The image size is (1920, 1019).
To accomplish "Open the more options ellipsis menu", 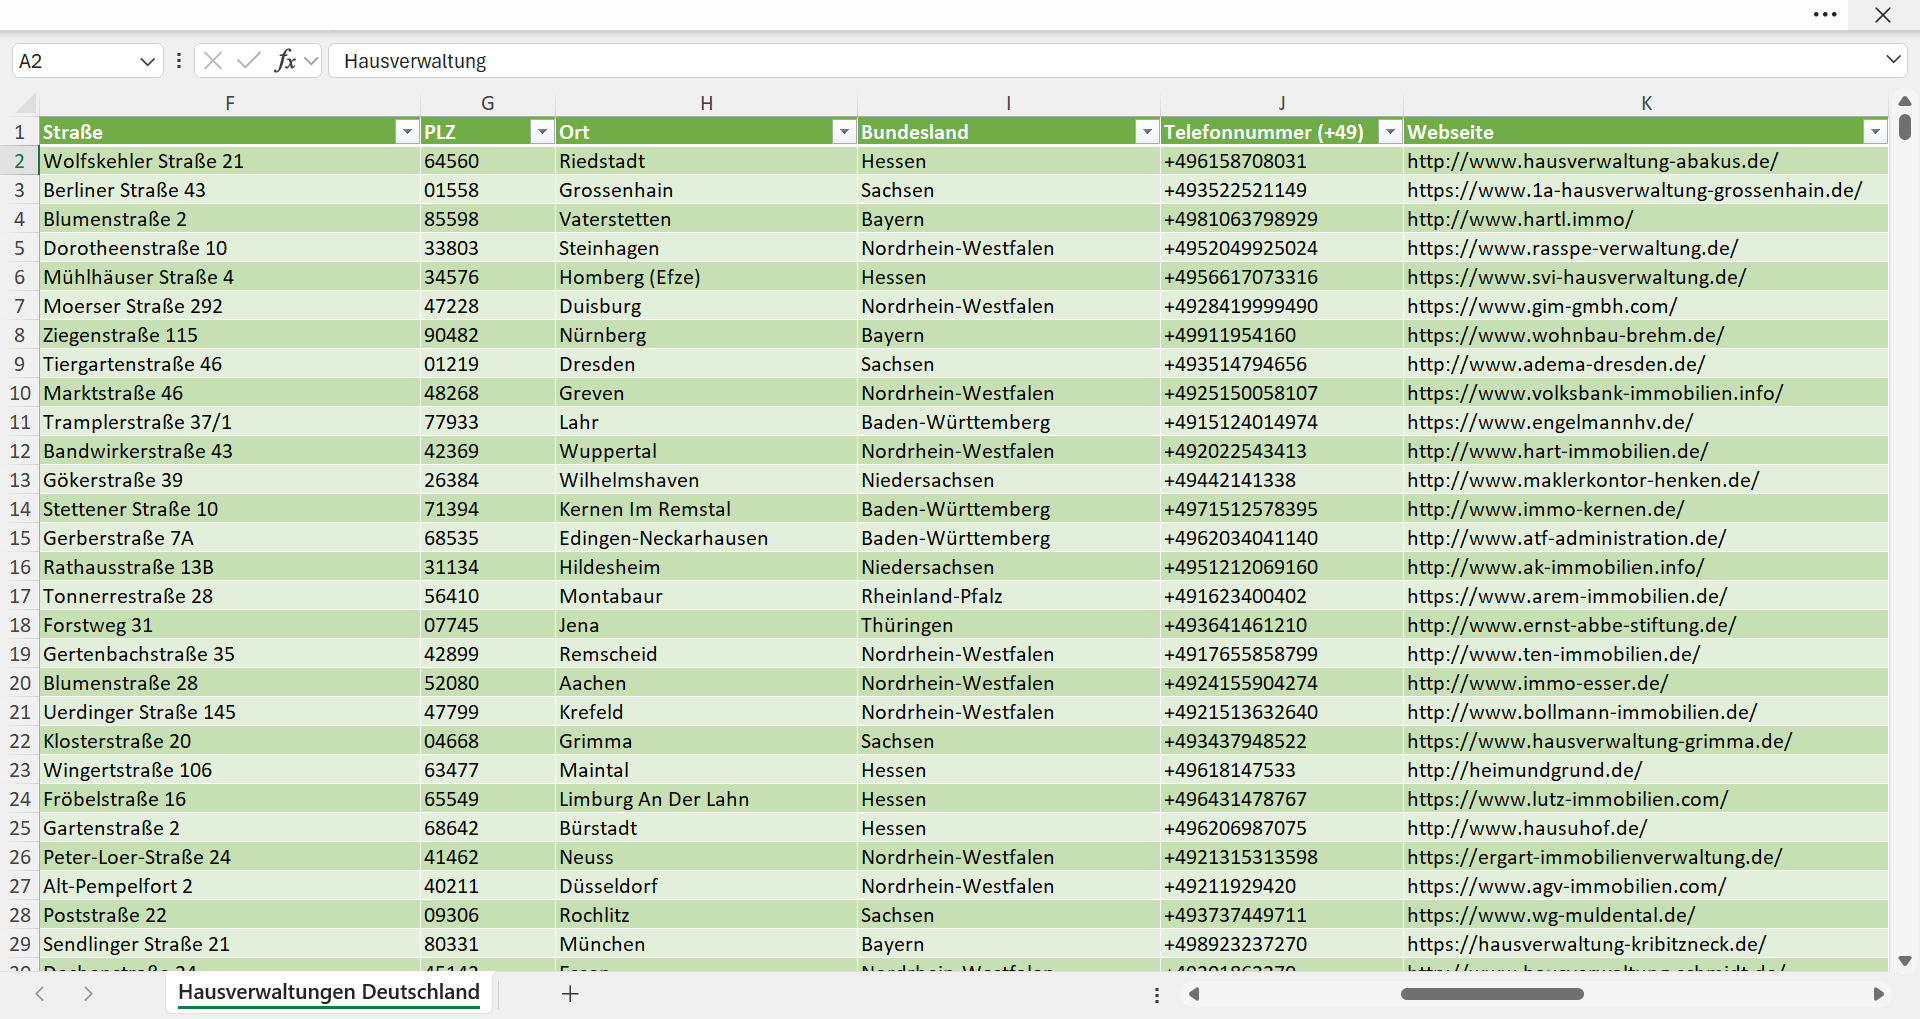I will (1825, 15).
